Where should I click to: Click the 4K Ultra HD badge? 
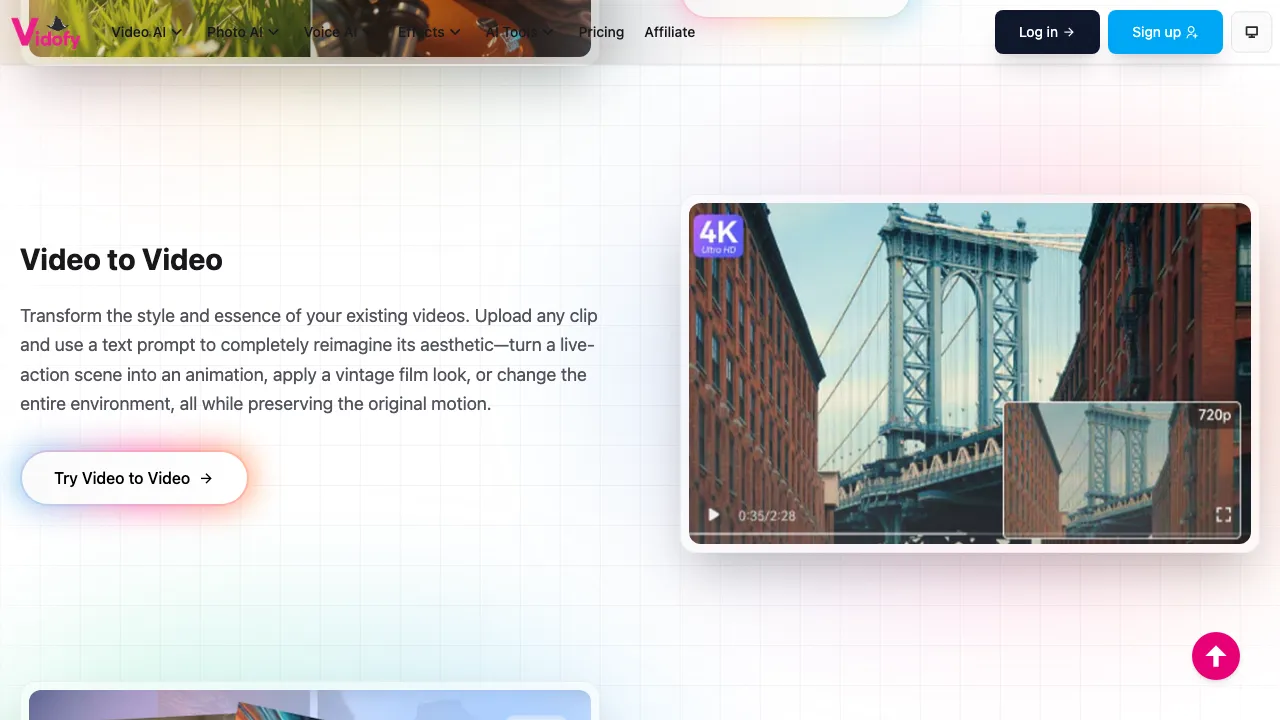tap(717, 235)
